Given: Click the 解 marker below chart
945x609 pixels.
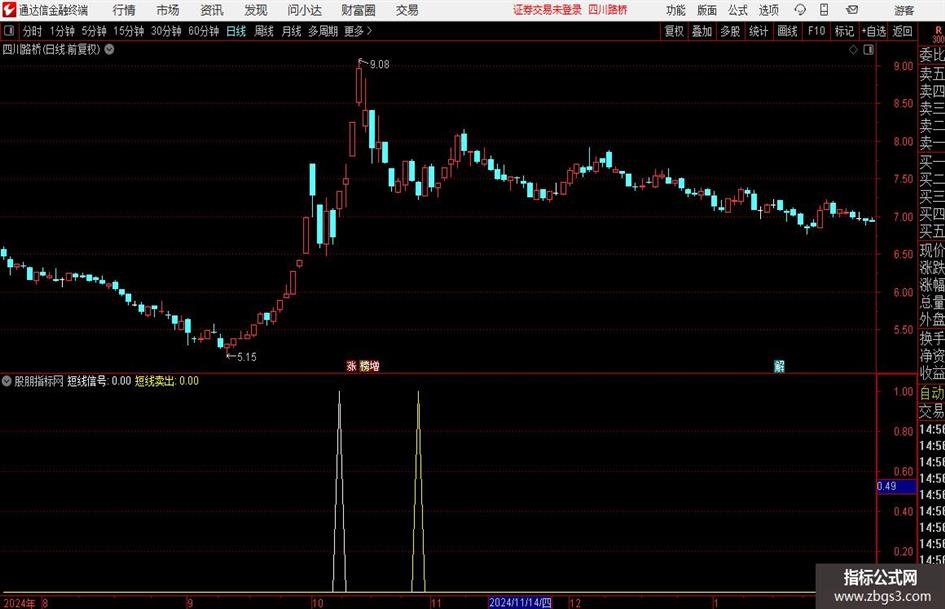Looking at the screenshot, I should click(x=779, y=366).
